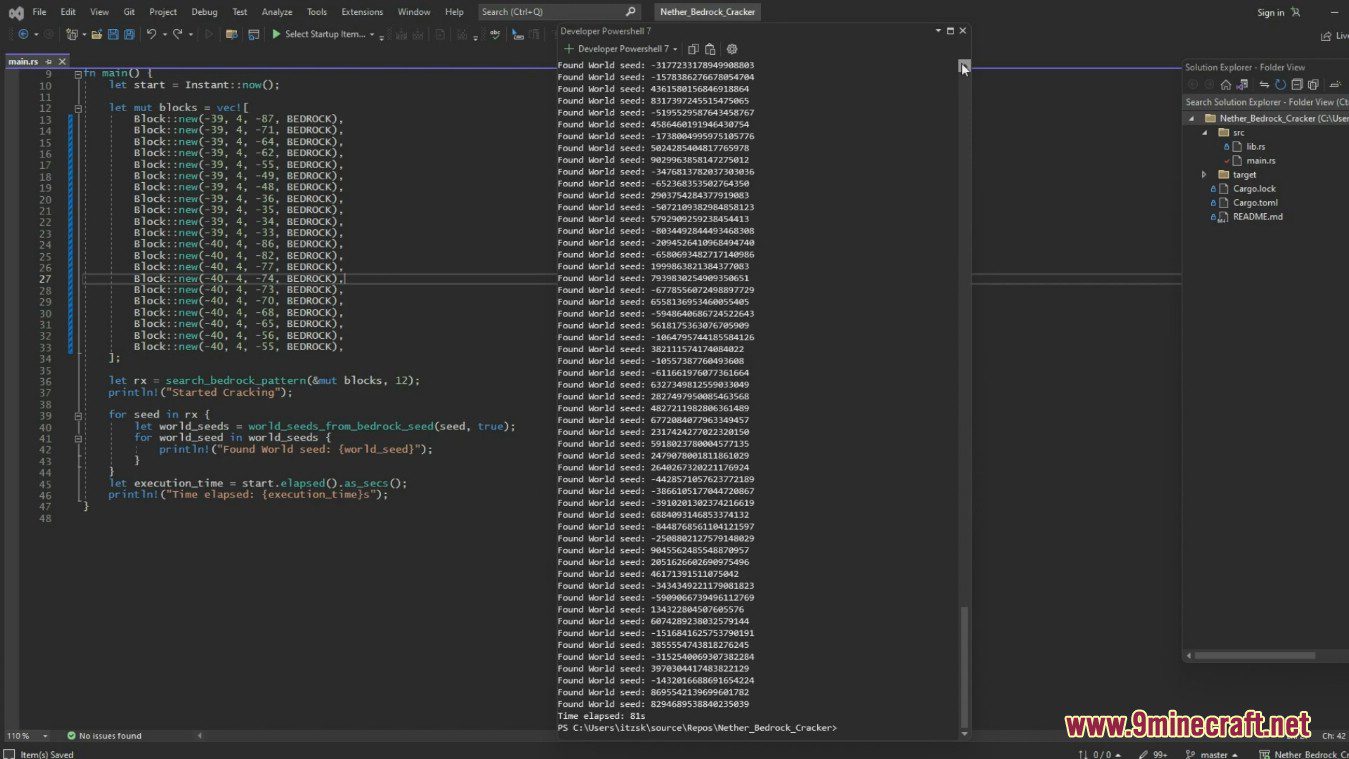Open the Extensions menu
The image size is (1349, 759).
pos(362,12)
